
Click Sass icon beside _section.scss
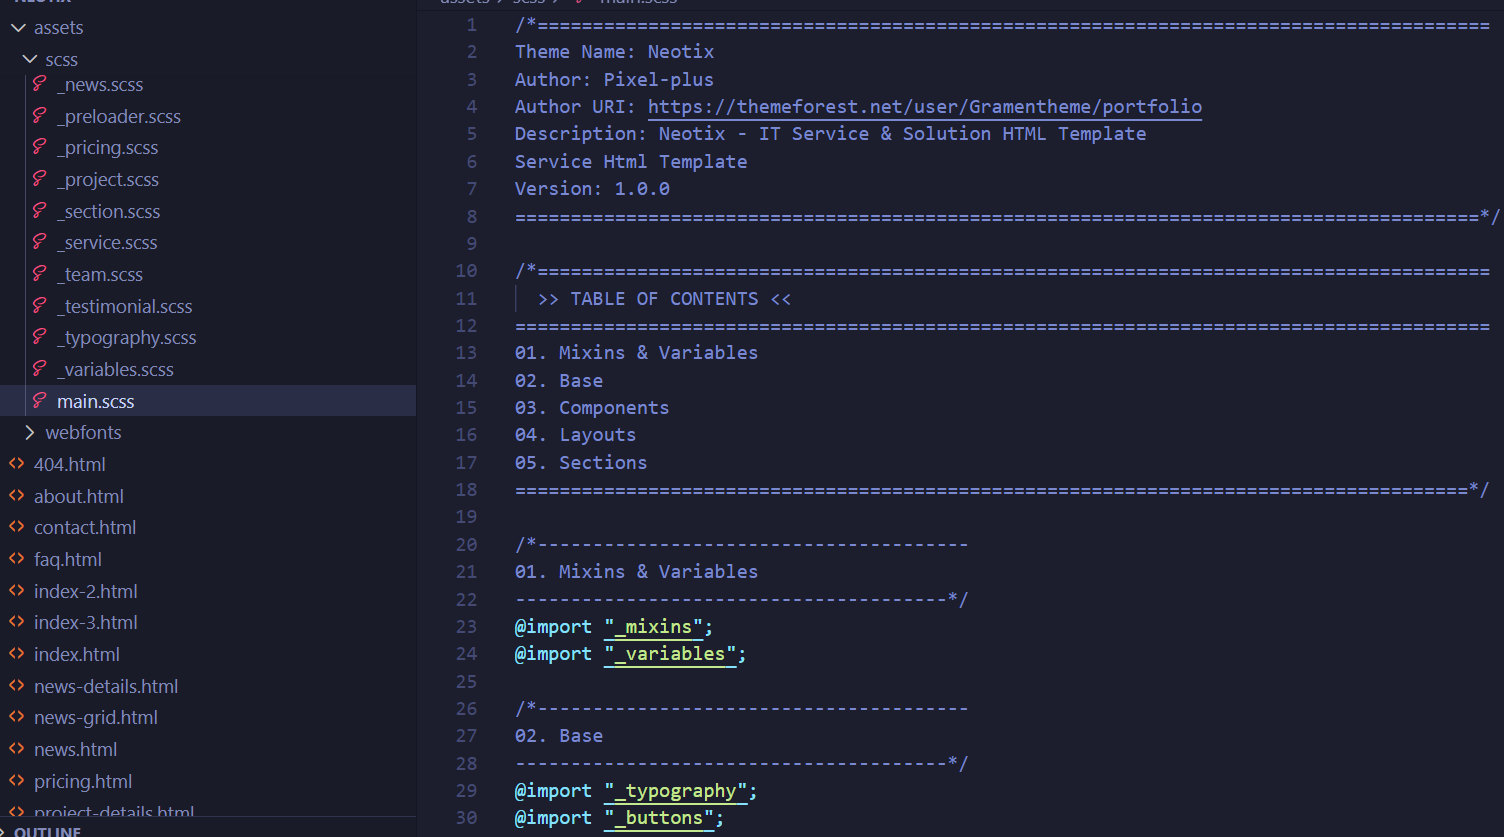click(40, 211)
